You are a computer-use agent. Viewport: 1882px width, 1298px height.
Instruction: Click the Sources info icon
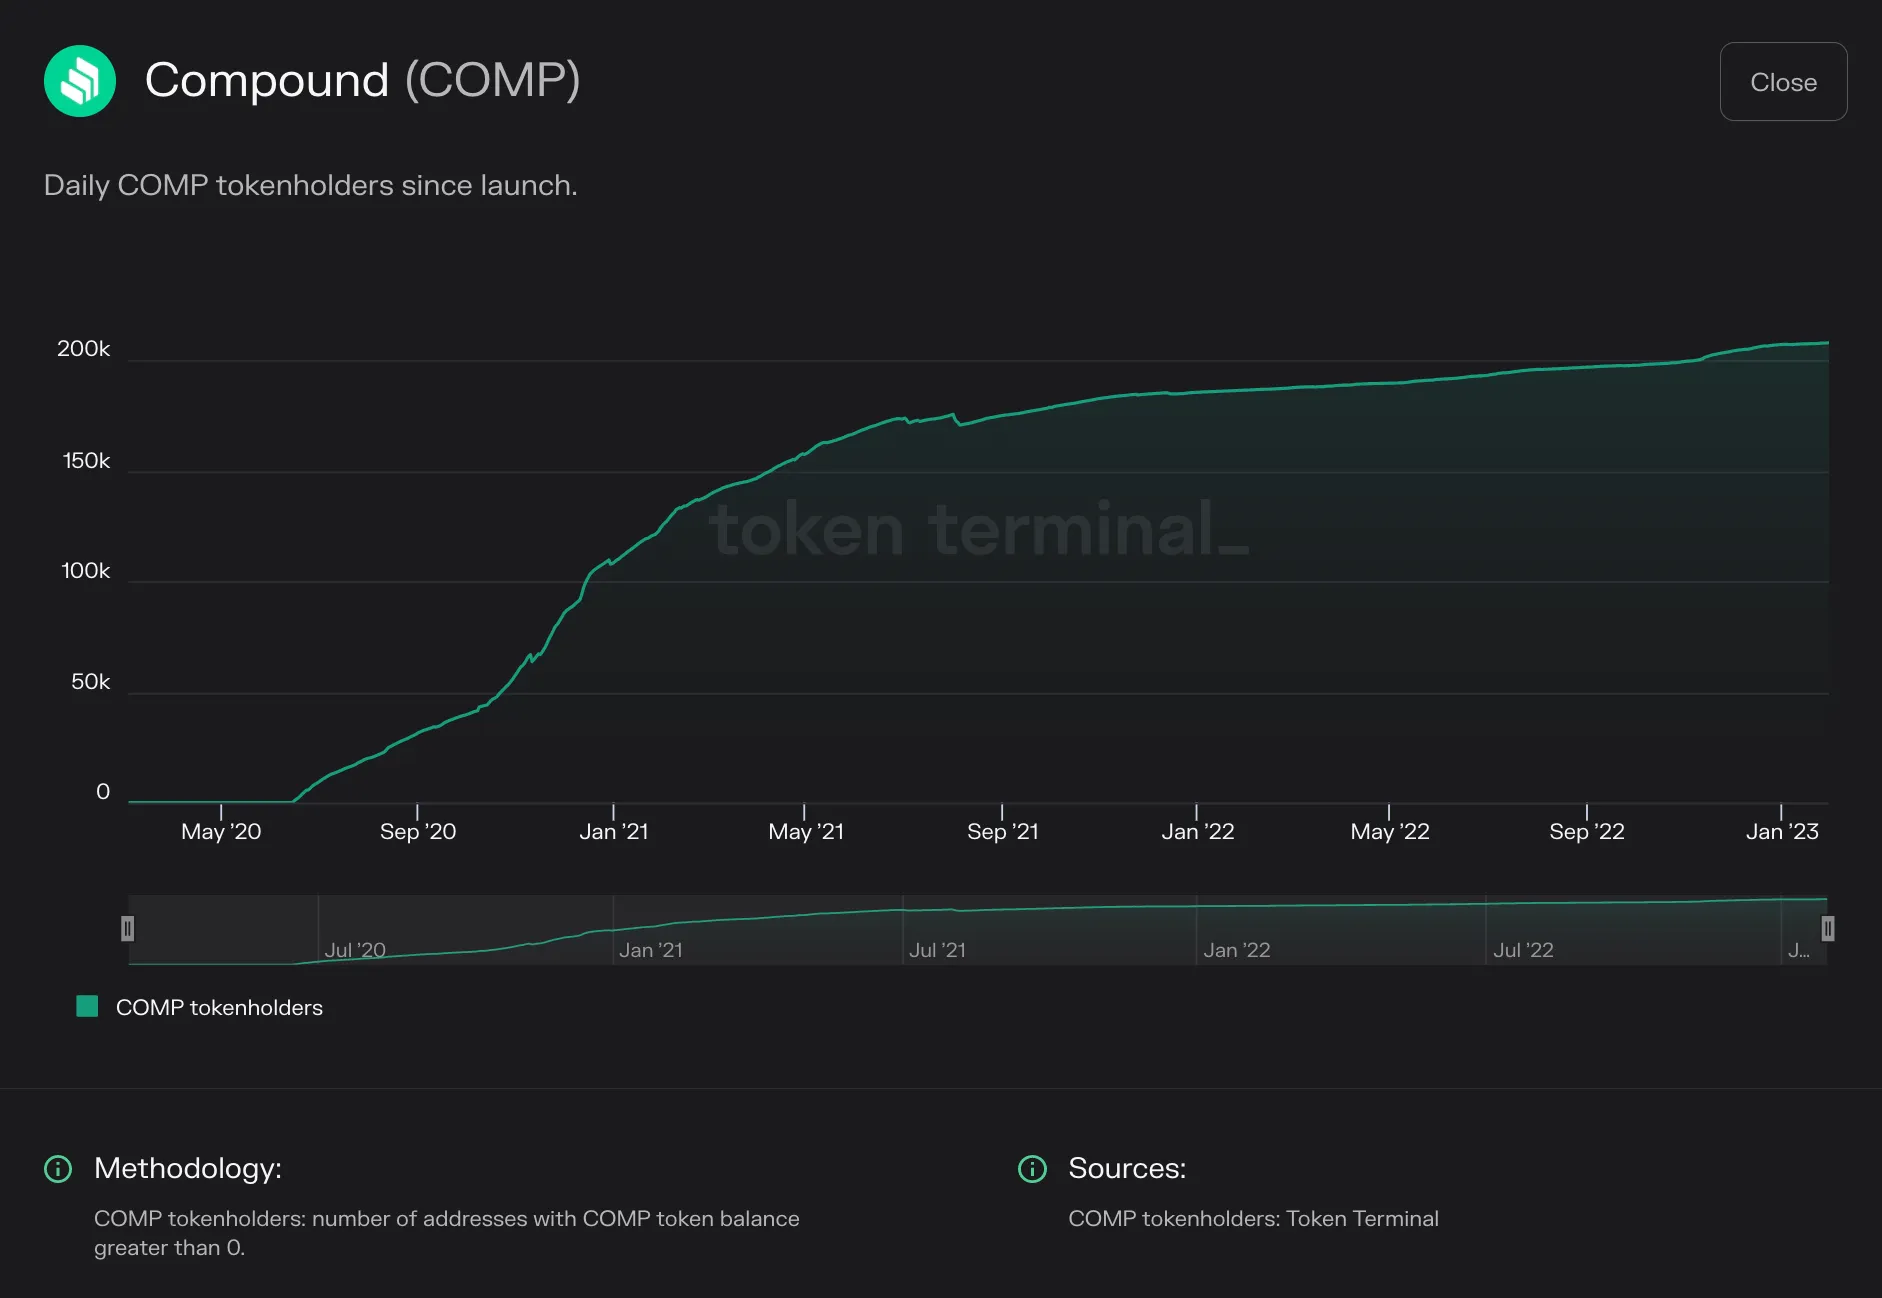tap(1032, 1168)
